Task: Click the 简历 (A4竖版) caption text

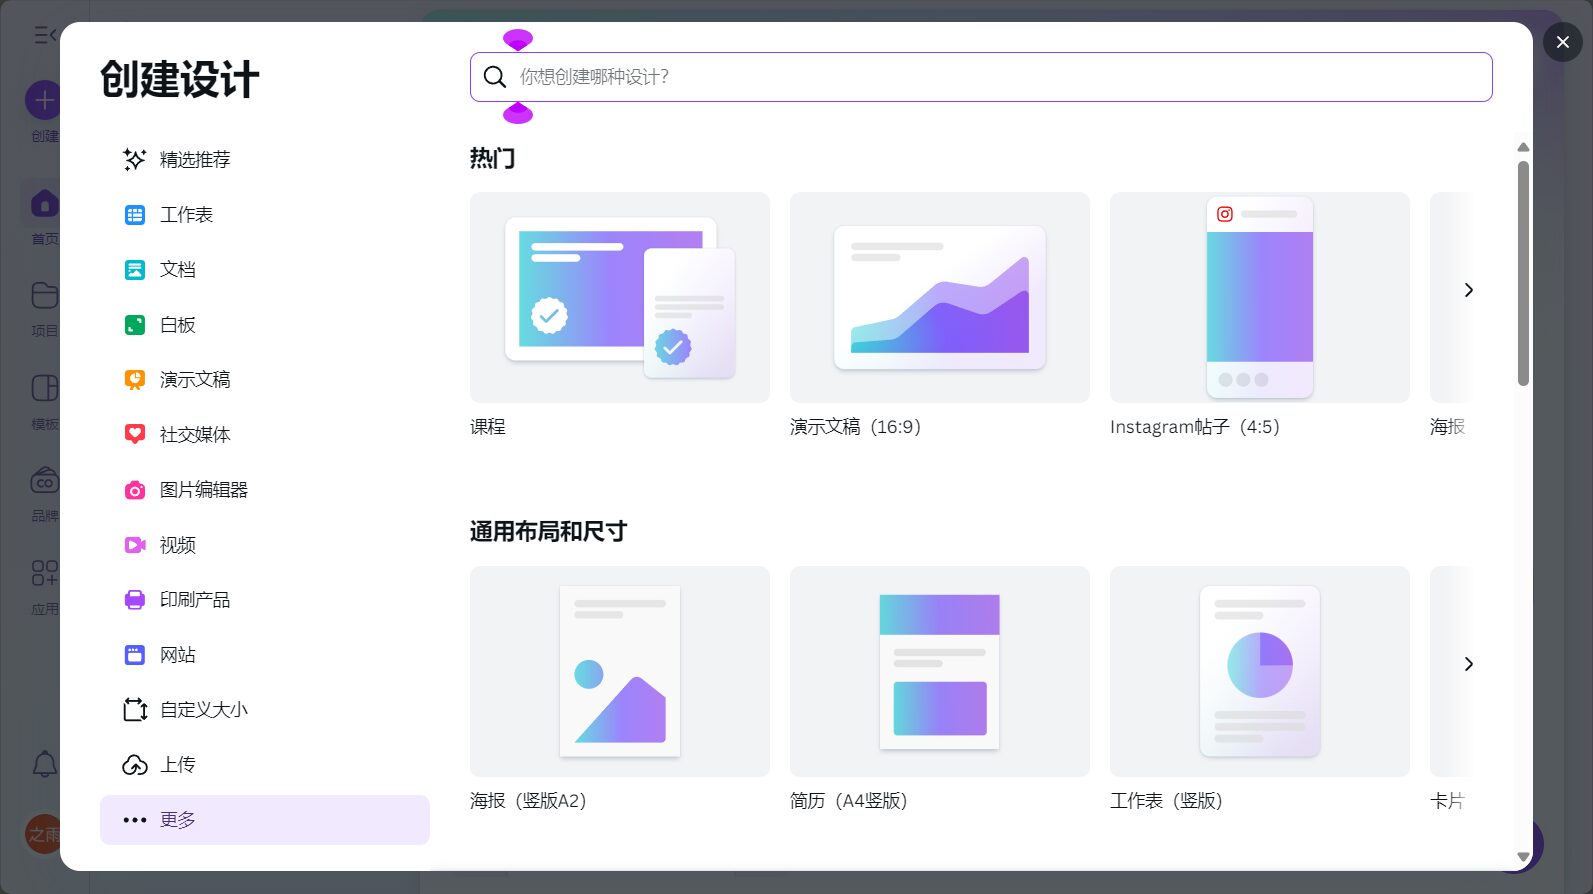Action: coord(849,801)
